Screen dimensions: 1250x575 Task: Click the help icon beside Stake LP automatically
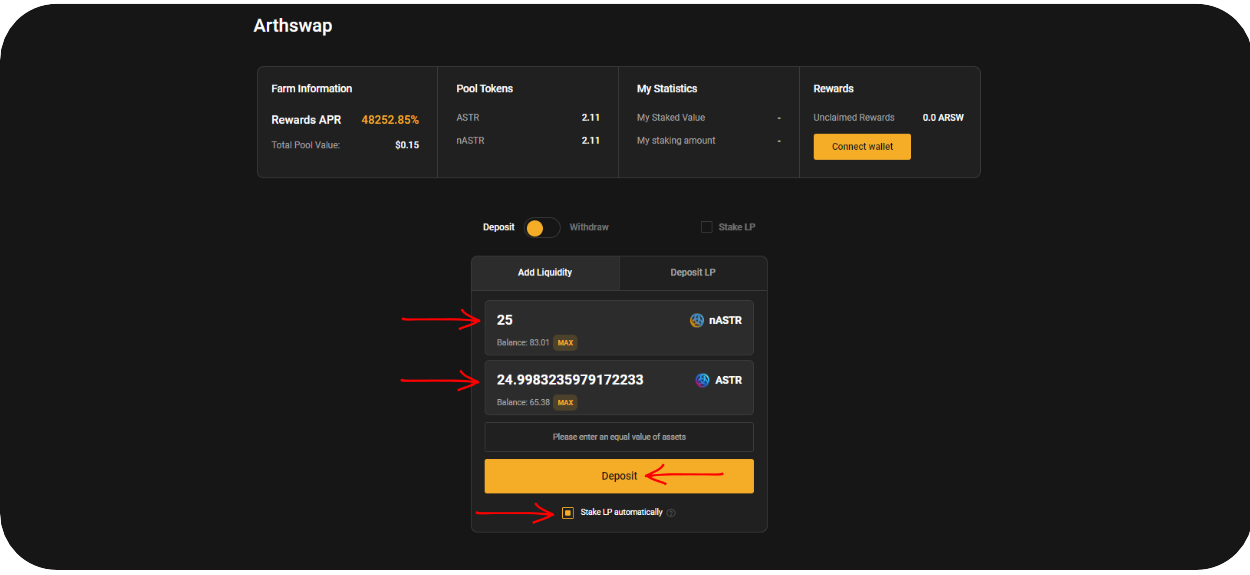(671, 513)
